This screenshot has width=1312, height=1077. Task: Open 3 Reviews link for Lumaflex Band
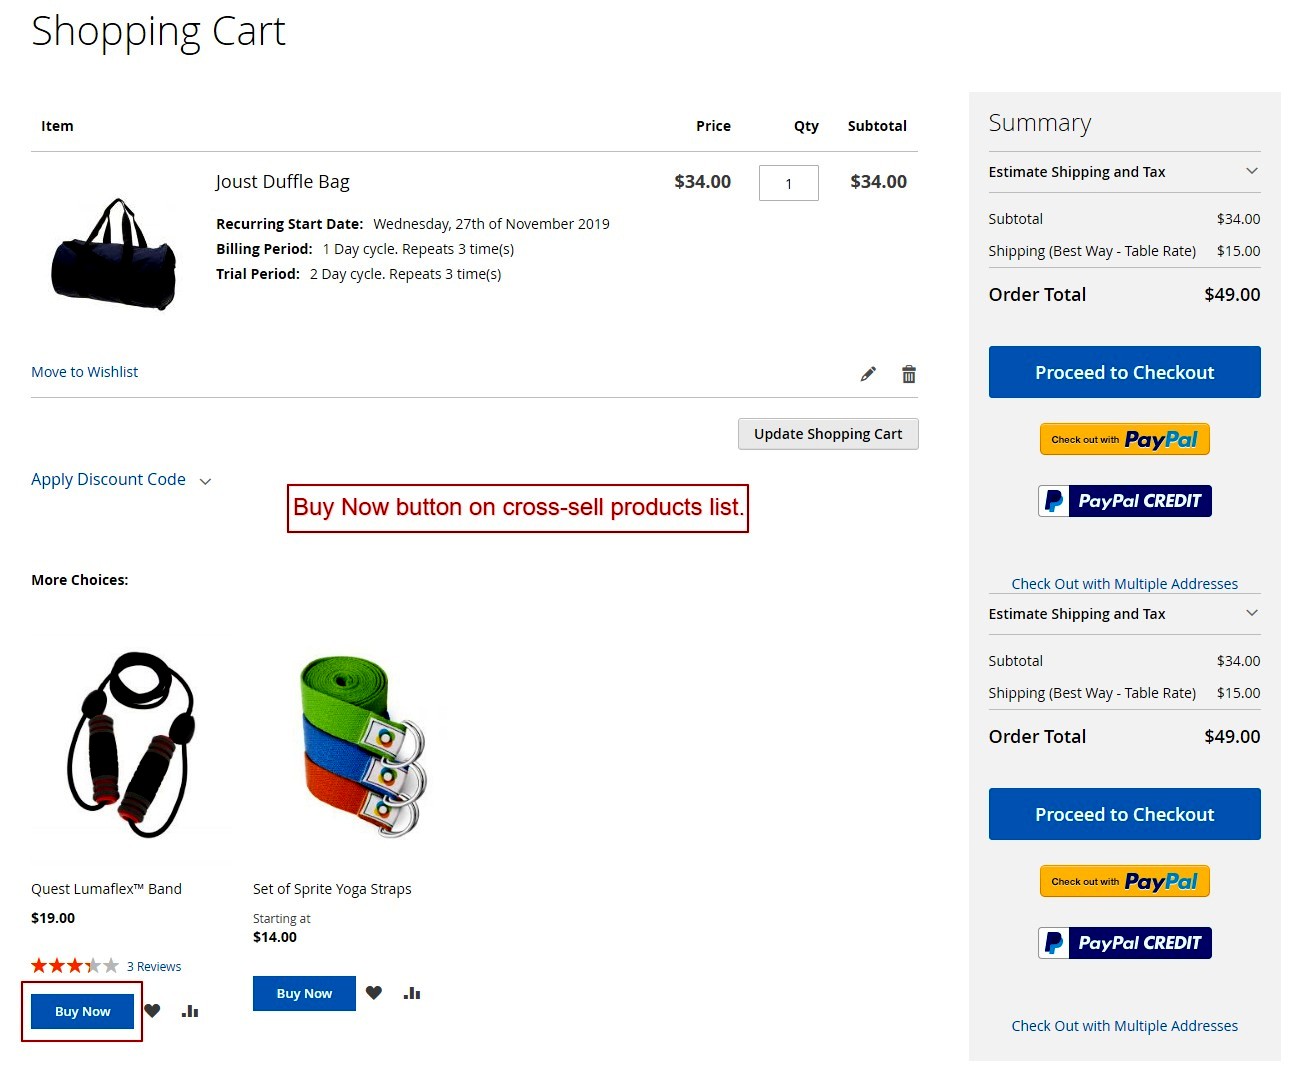click(x=154, y=967)
